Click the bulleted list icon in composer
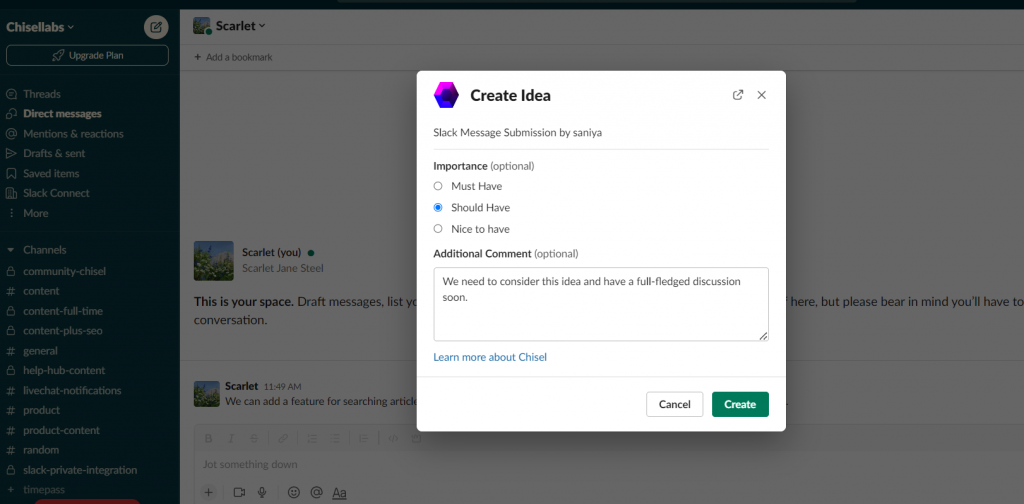Screen dimensions: 1024x504 335,438
